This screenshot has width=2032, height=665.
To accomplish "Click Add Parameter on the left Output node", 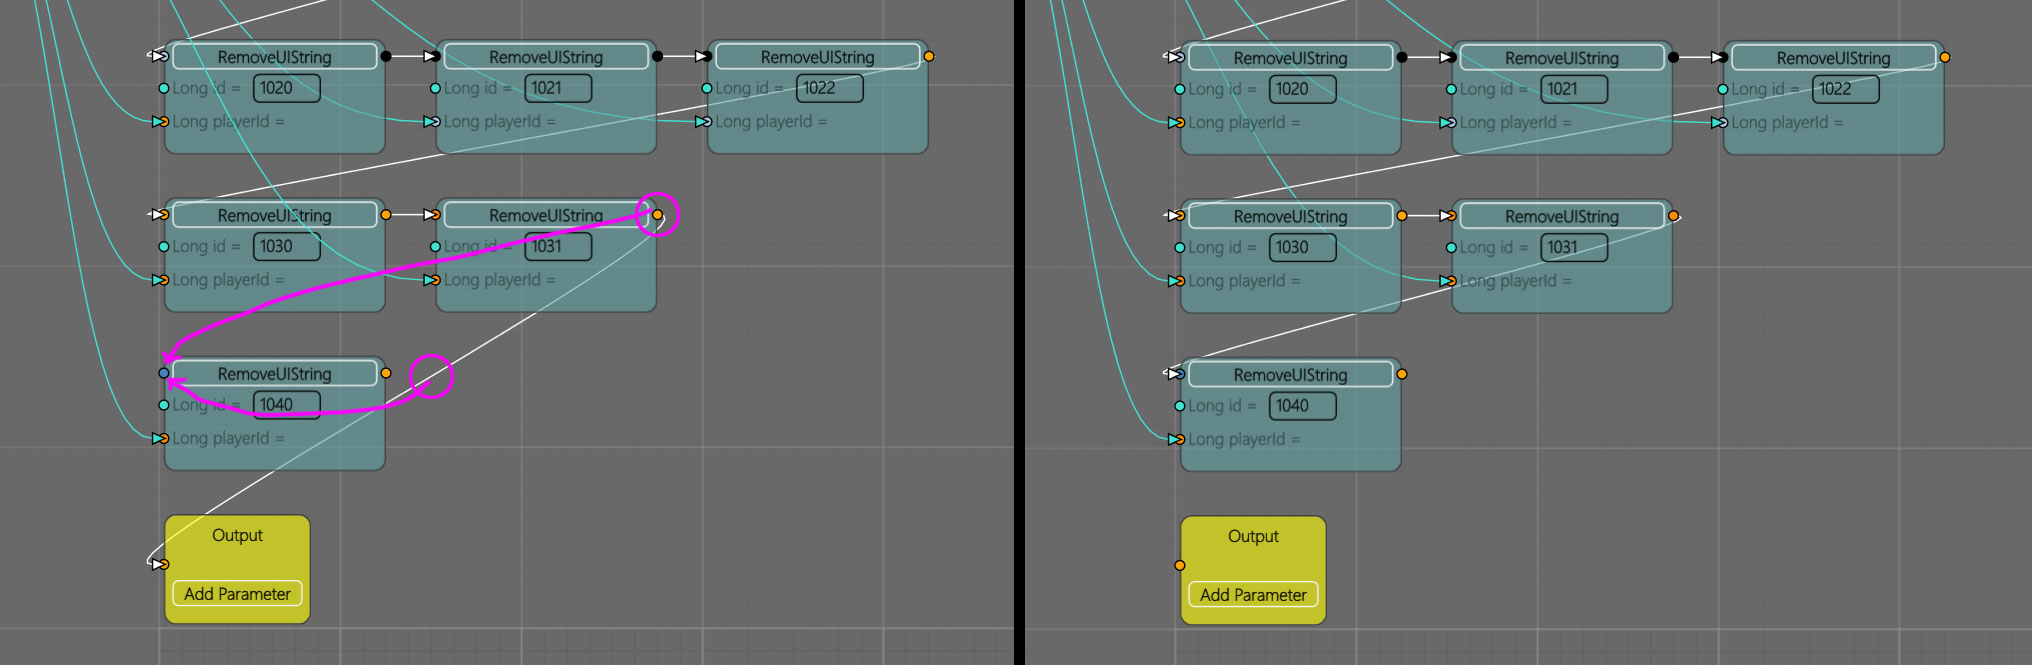I will coord(237,594).
